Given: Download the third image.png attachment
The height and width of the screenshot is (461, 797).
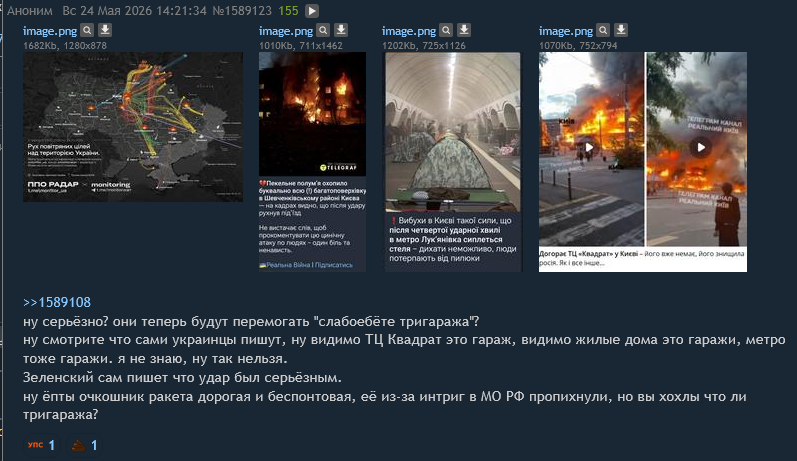Looking at the screenshot, I should (464, 30).
